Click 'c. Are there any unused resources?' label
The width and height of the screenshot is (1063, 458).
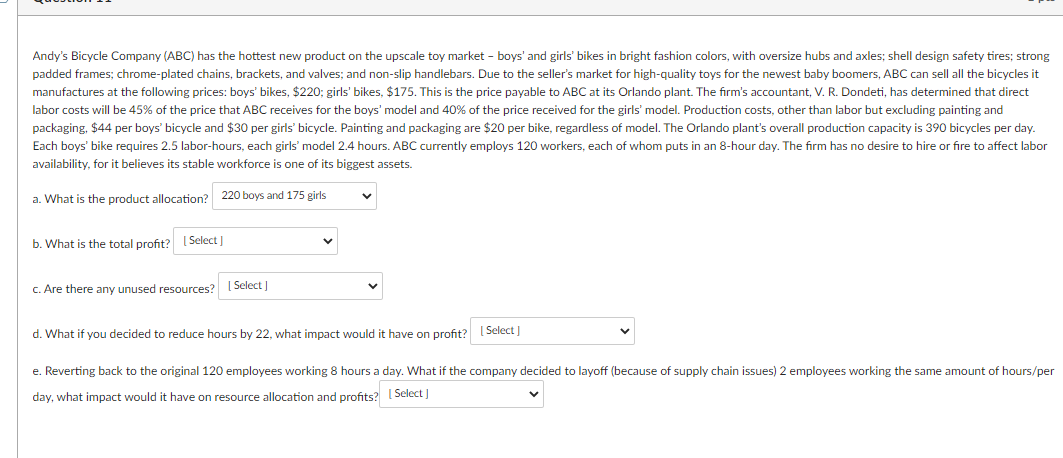tap(124, 290)
